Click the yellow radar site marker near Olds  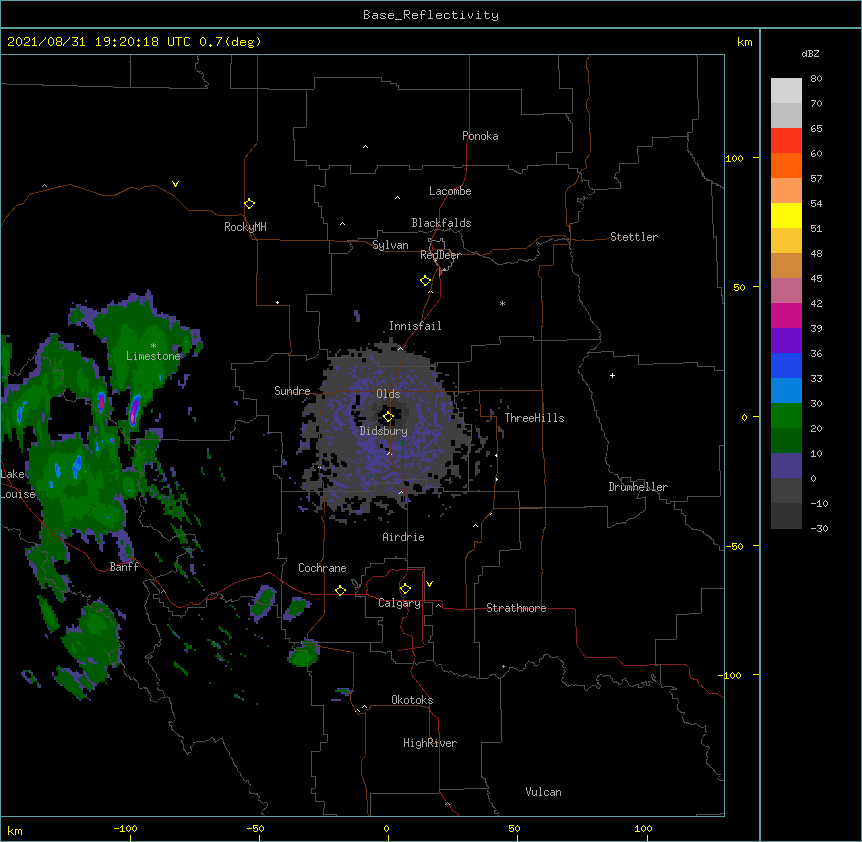click(388, 417)
